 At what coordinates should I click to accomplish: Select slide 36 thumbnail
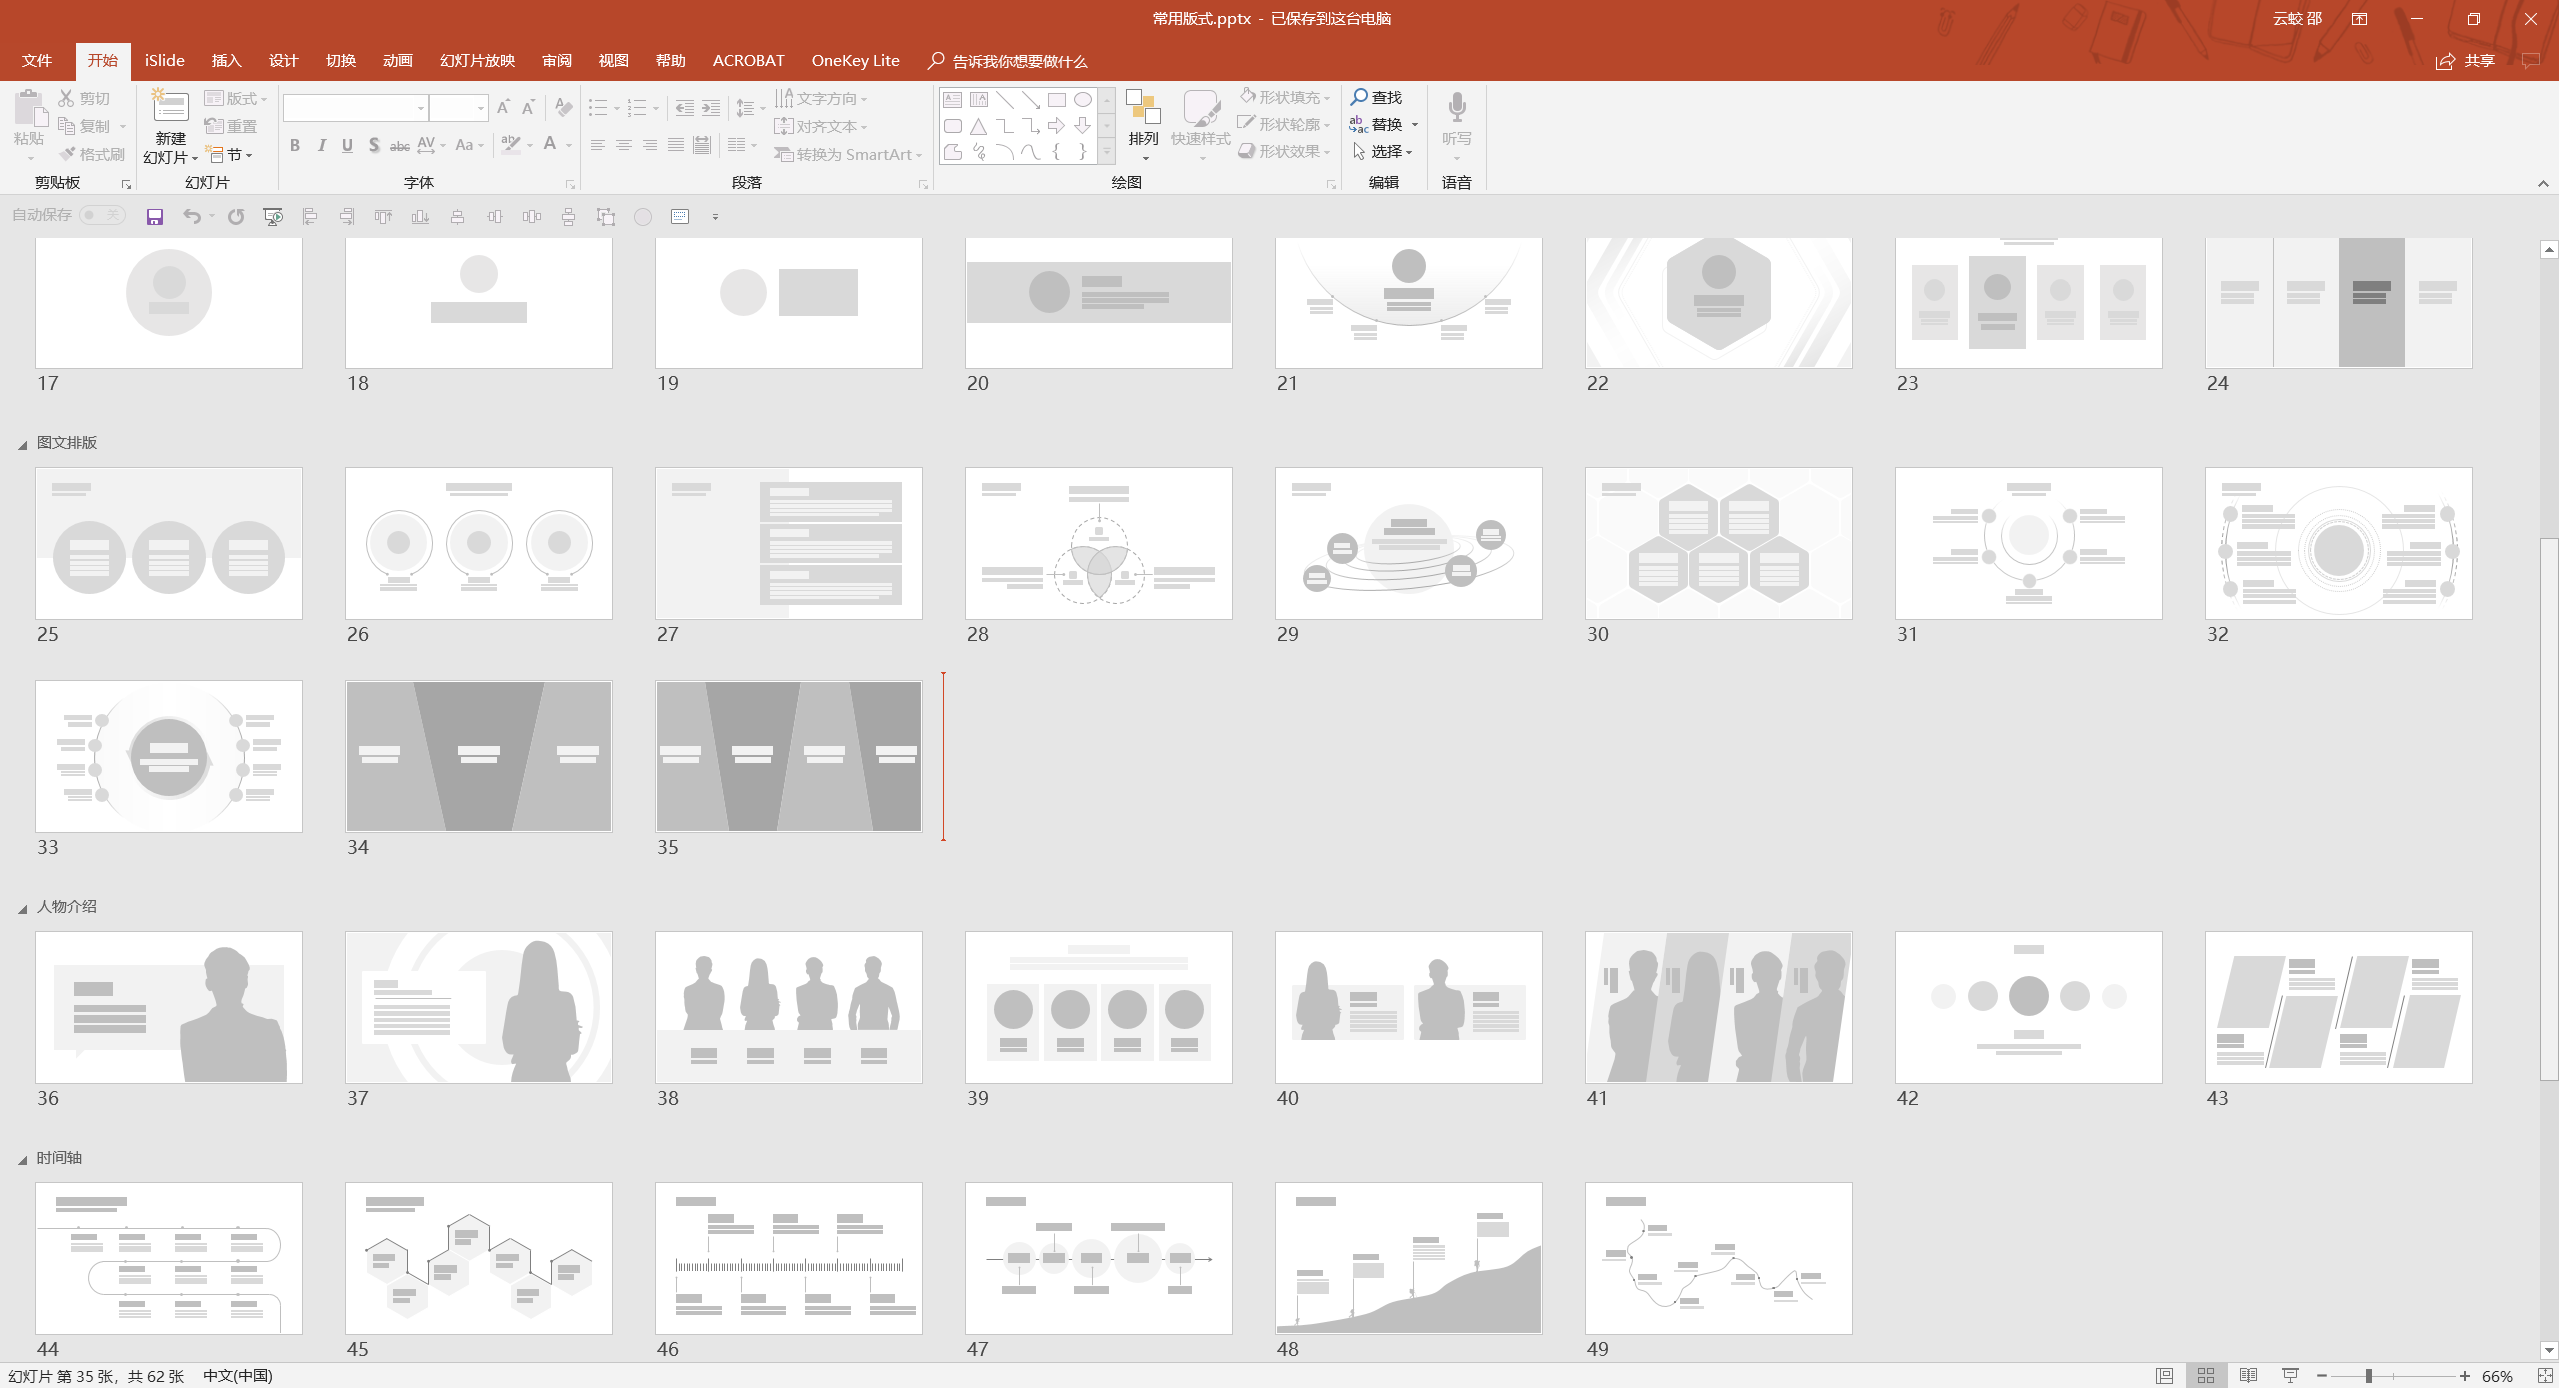coord(169,1007)
